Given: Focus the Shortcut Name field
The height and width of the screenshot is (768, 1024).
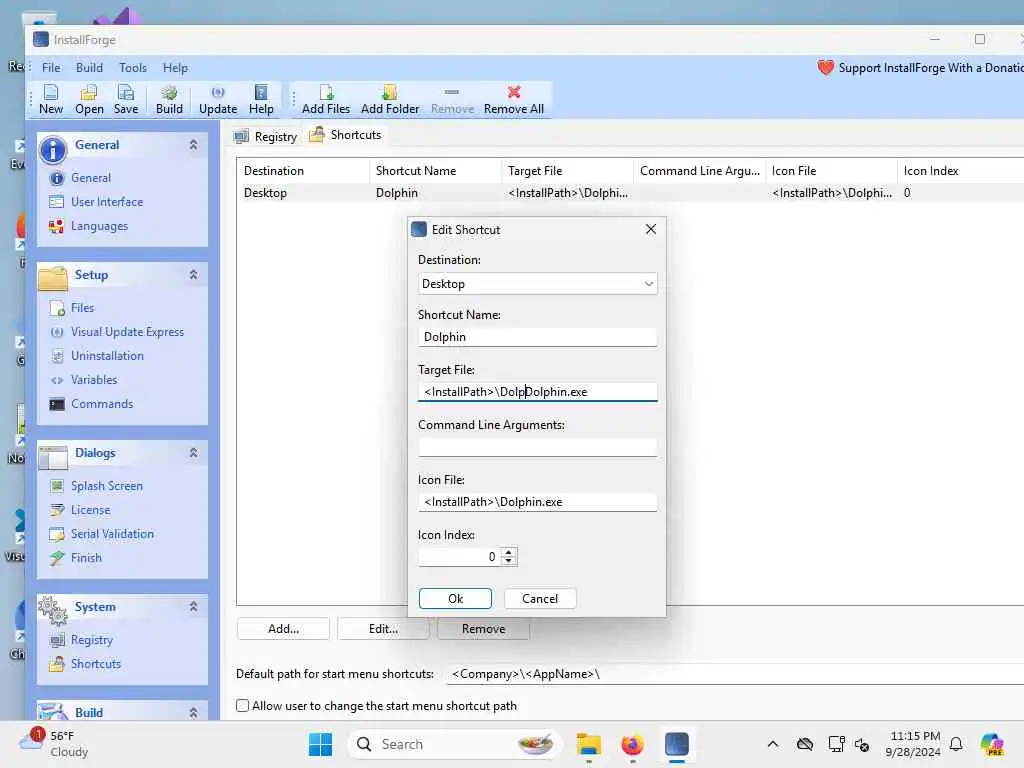Looking at the screenshot, I should click(537, 337).
